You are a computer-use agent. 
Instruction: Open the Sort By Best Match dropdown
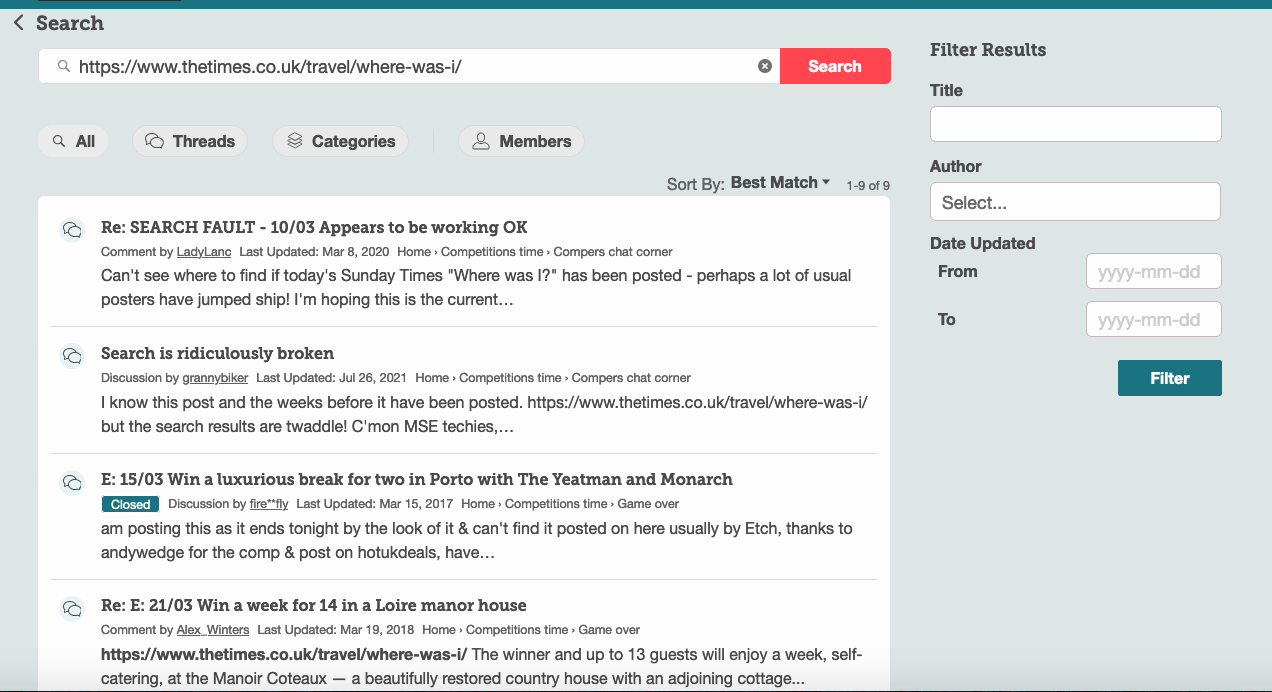[780, 183]
